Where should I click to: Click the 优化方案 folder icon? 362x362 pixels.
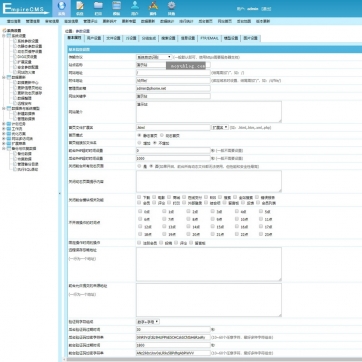(9, 134)
